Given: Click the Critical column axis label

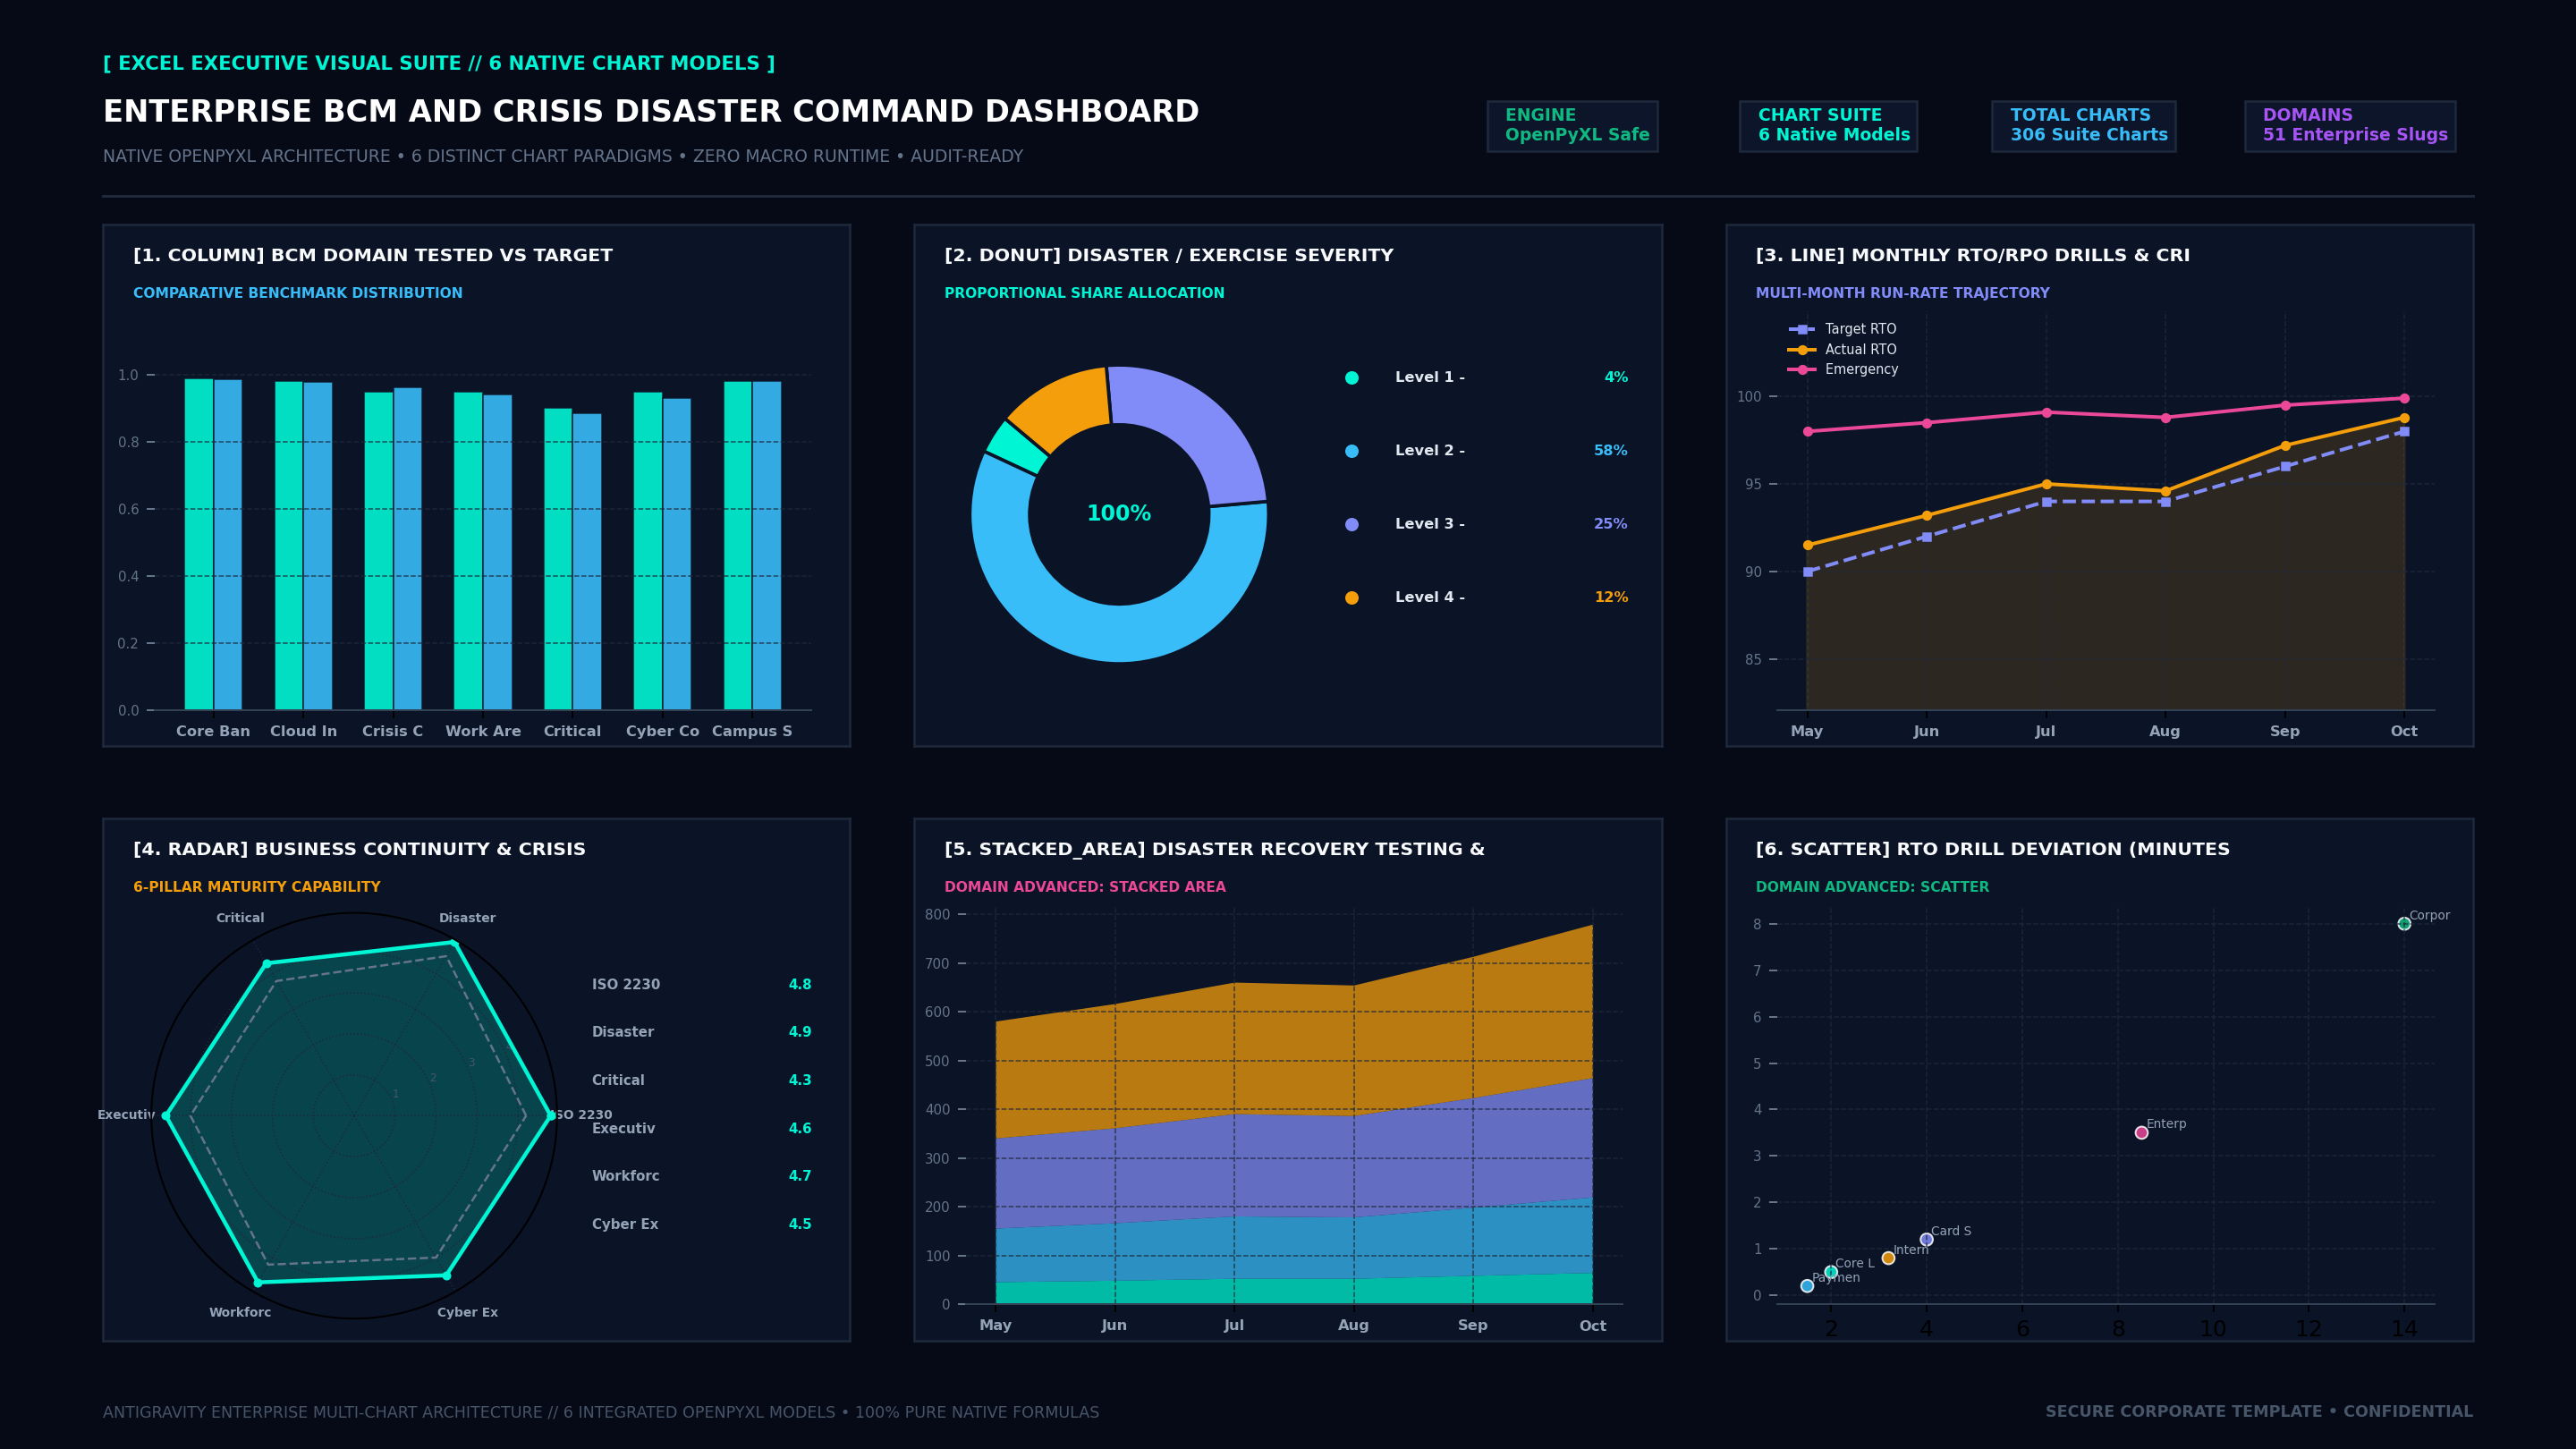Looking at the screenshot, I should tap(572, 732).
